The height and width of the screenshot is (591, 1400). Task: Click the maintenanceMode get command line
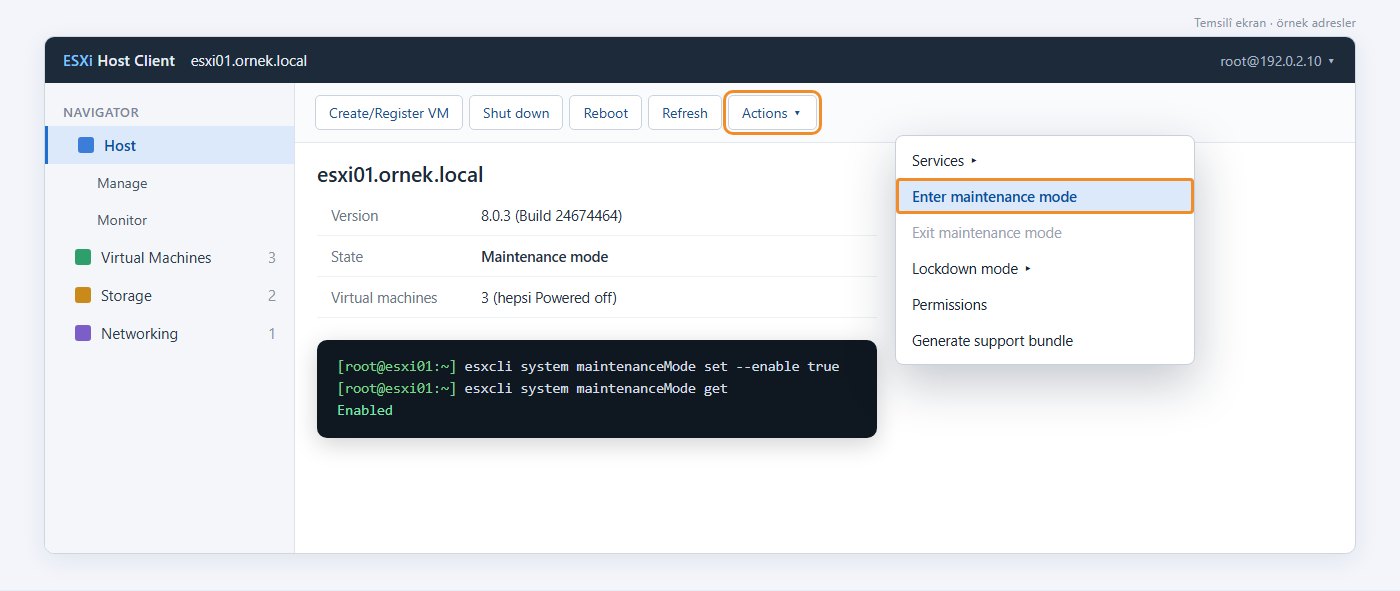596,388
